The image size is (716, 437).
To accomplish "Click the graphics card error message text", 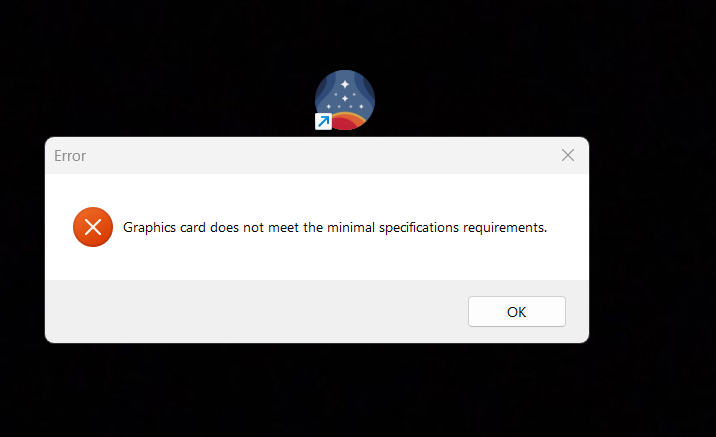I will coord(335,227).
